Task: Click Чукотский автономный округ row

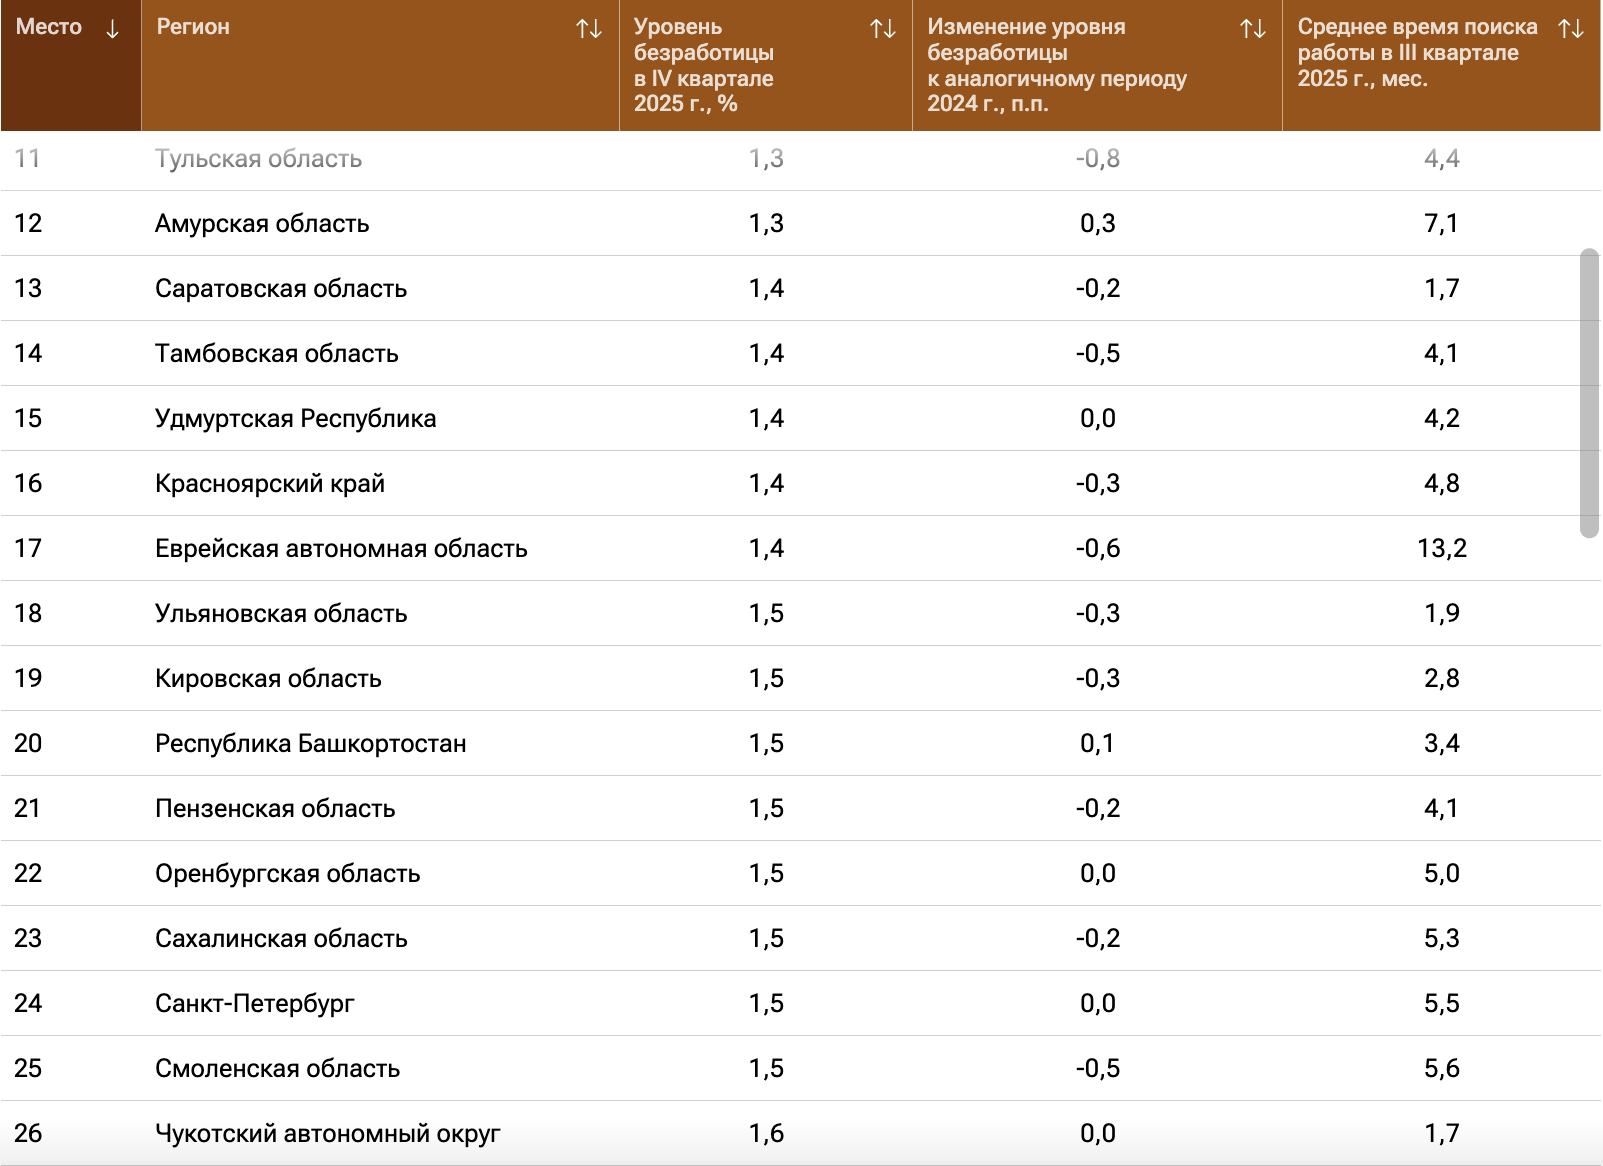Action: click(x=328, y=1134)
